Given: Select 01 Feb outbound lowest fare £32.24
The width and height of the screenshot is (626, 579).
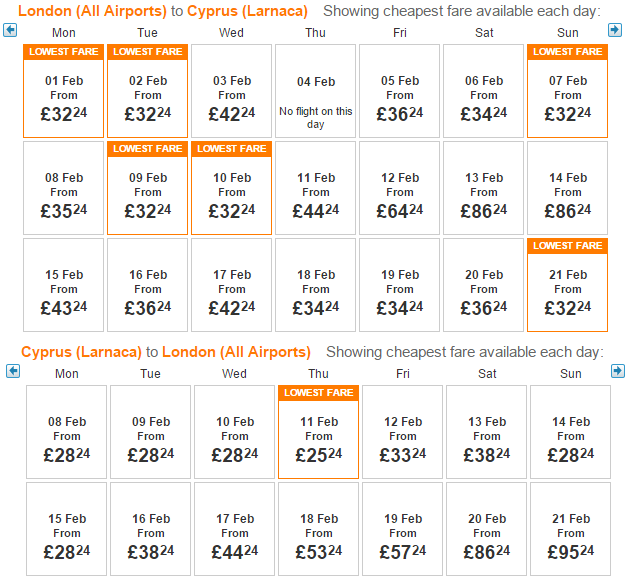Looking at the screenshot, I should click(63, 91).
